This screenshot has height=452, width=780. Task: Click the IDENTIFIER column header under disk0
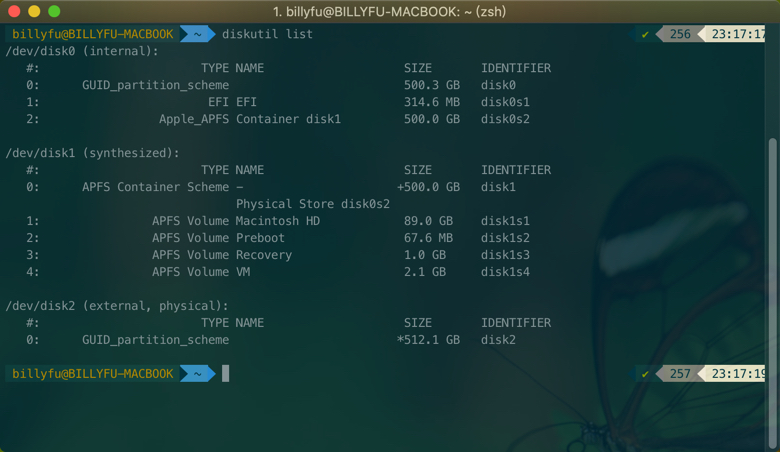click(516, 68)
